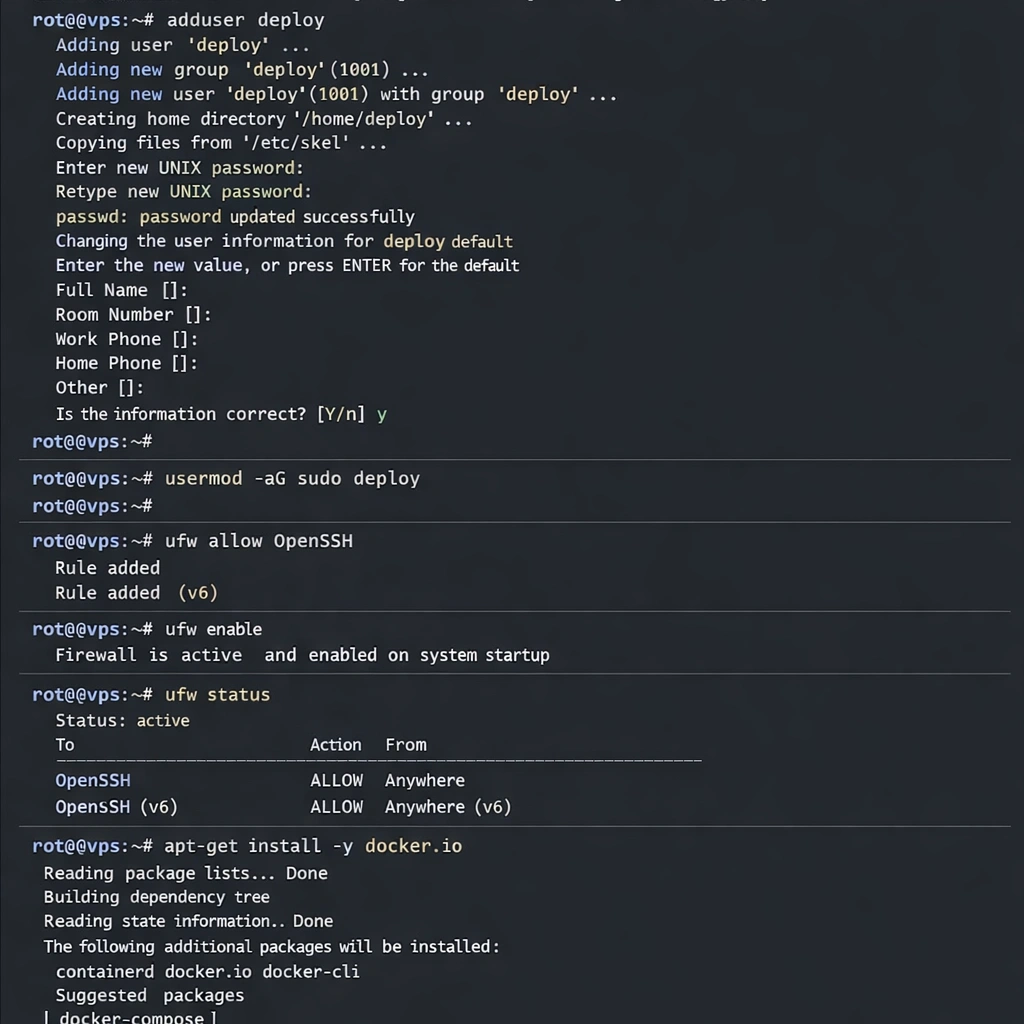Click the 'Enter new UNIX password:' line
Image resolution: width=1024 pixels, height=1024 pixels.
[x=179, y=167]
